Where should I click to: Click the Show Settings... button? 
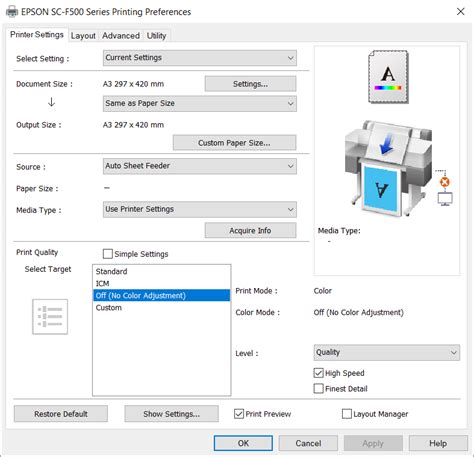[172, 414]
